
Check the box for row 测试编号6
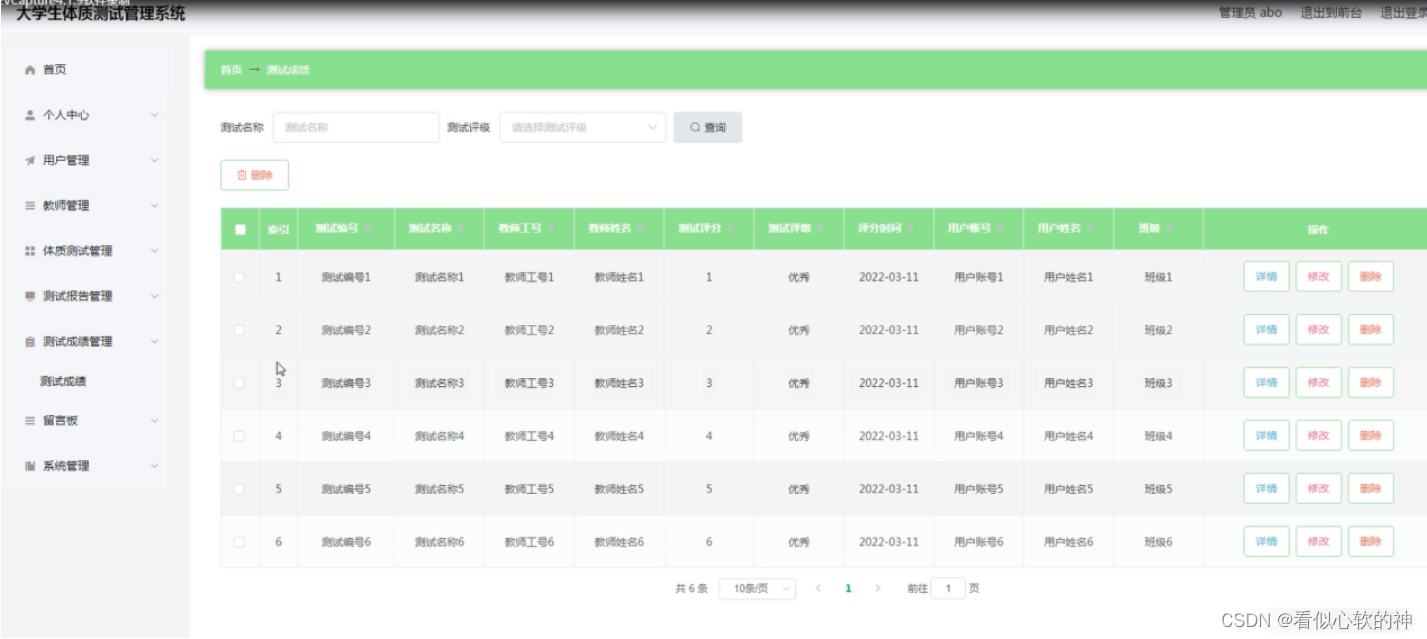239,542
